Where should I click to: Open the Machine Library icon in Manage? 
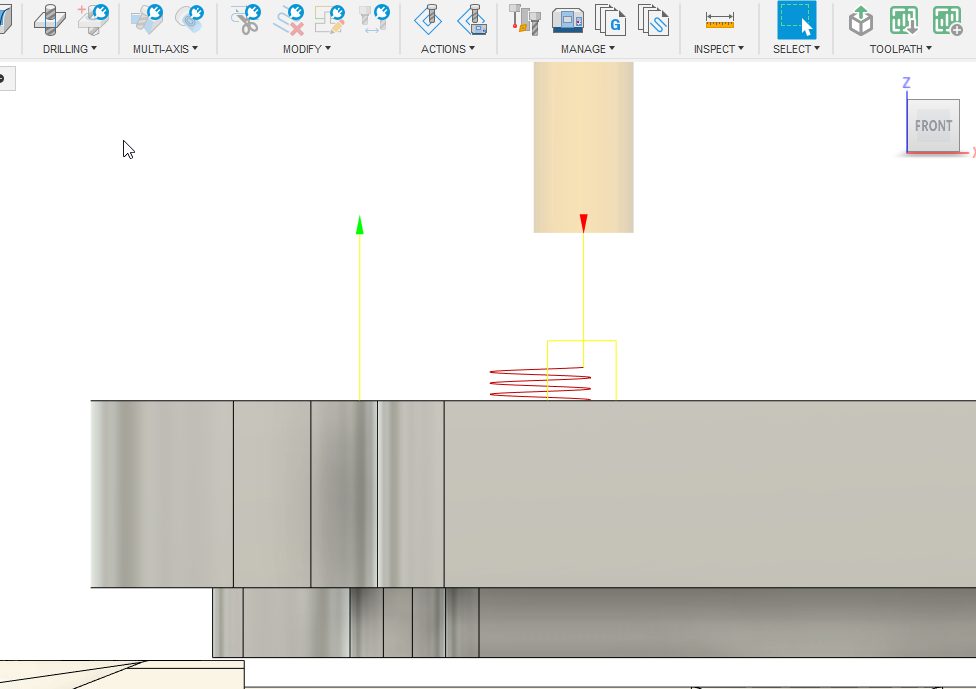(566, 22)
